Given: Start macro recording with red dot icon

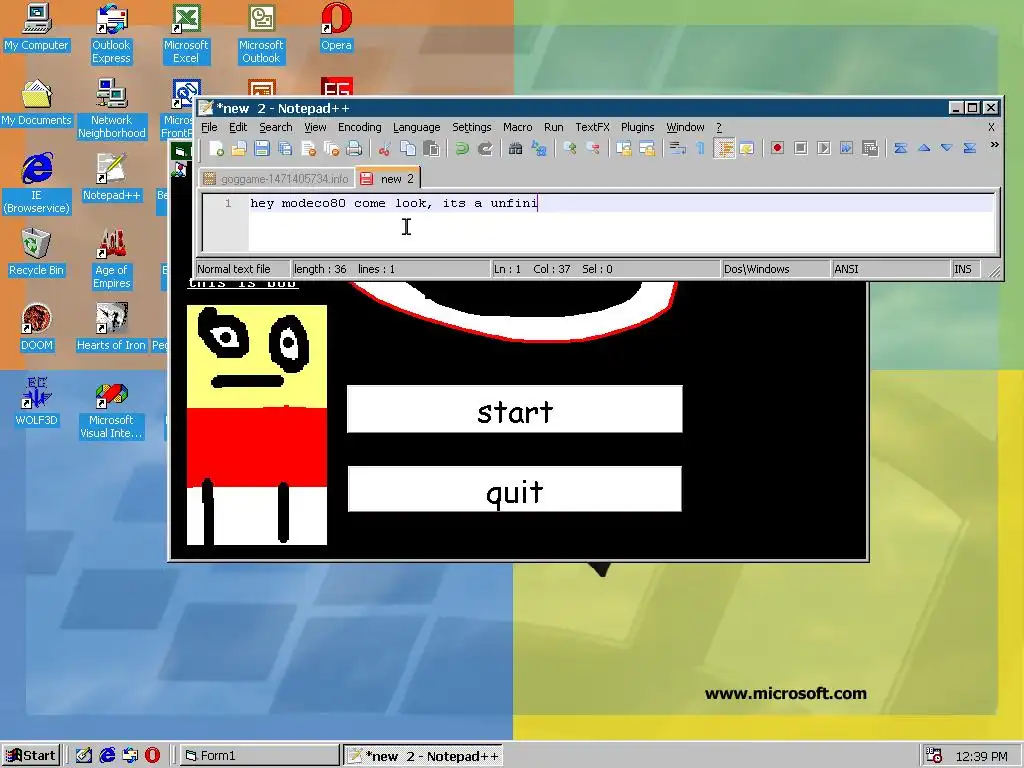Looking at the screenshot, I should pos(777,148).
